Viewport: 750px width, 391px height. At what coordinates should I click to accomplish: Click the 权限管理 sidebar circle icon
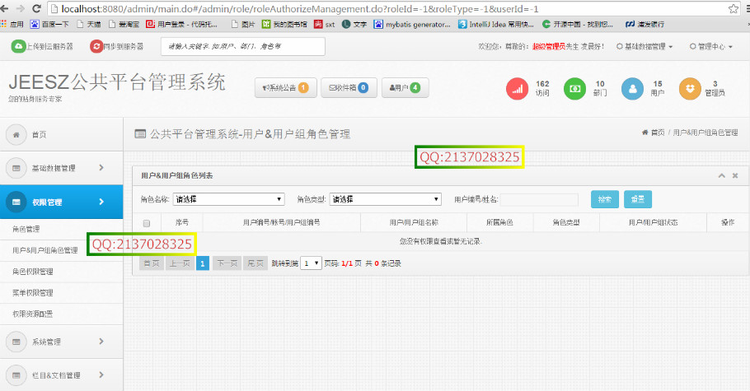pyautogui.click(x=16, y=202)
